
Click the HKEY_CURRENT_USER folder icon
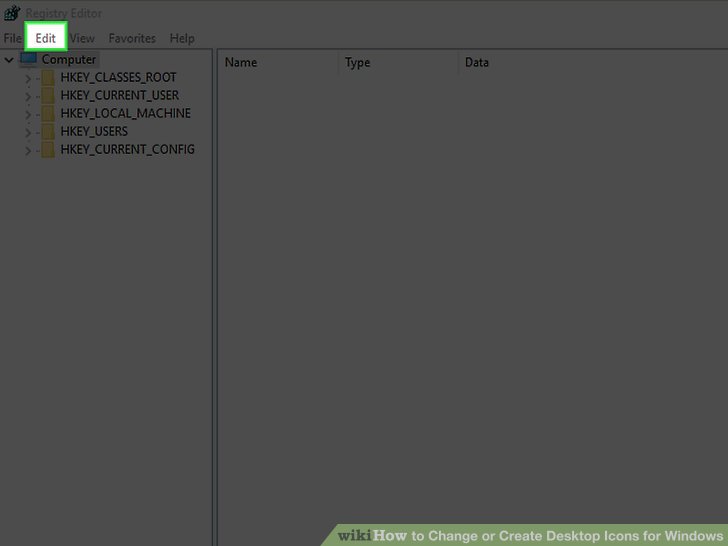[x=48, y=96]
